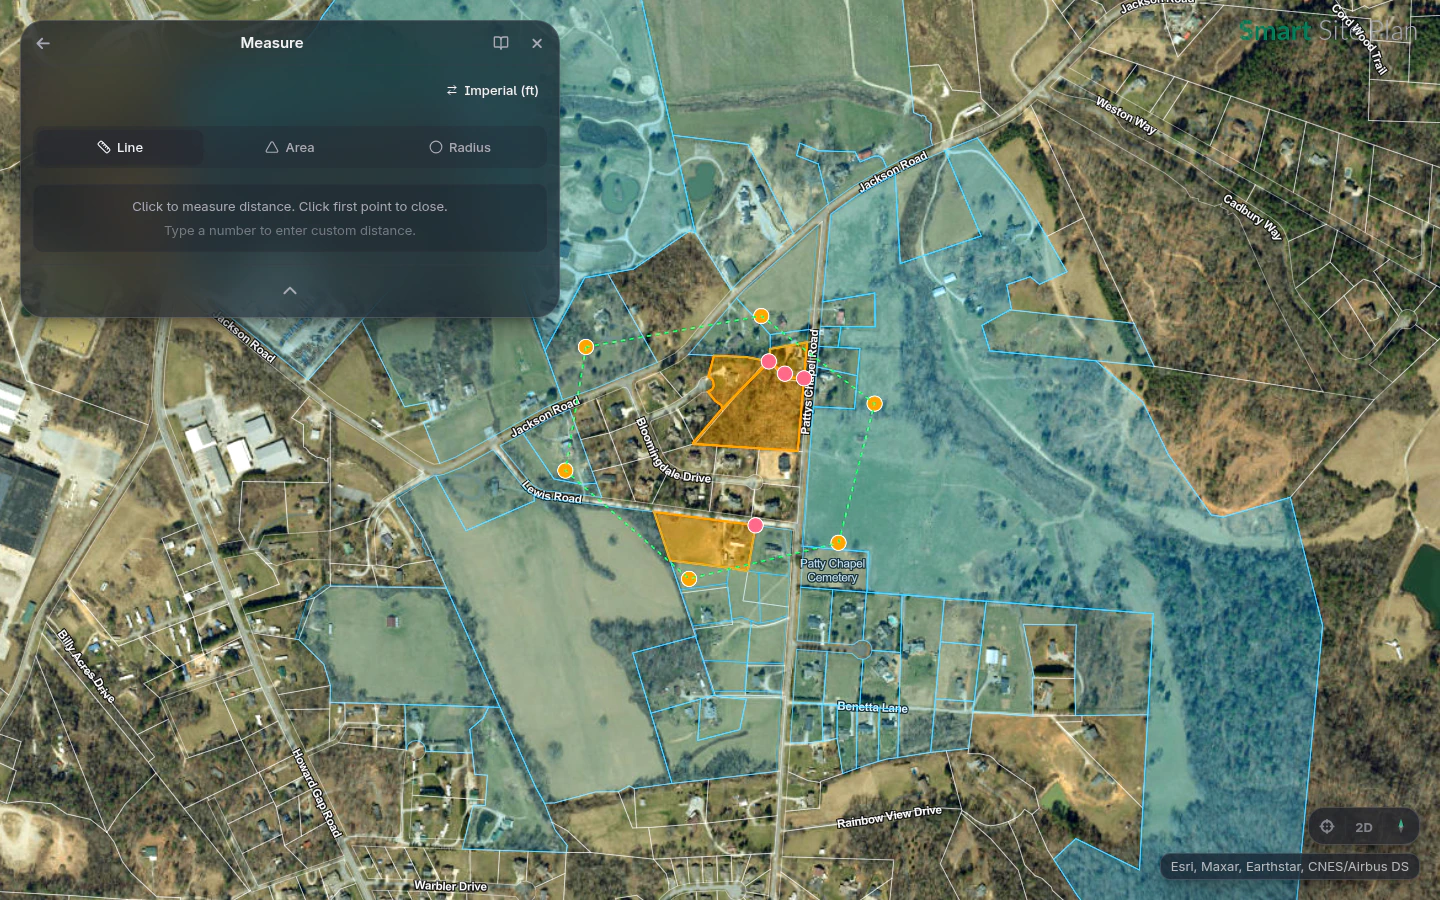1440x900 pixels.
Task: Click the orange marker above Patty Chapel Cemetery label
Action: pyautogui.click(x=838, y=543)
